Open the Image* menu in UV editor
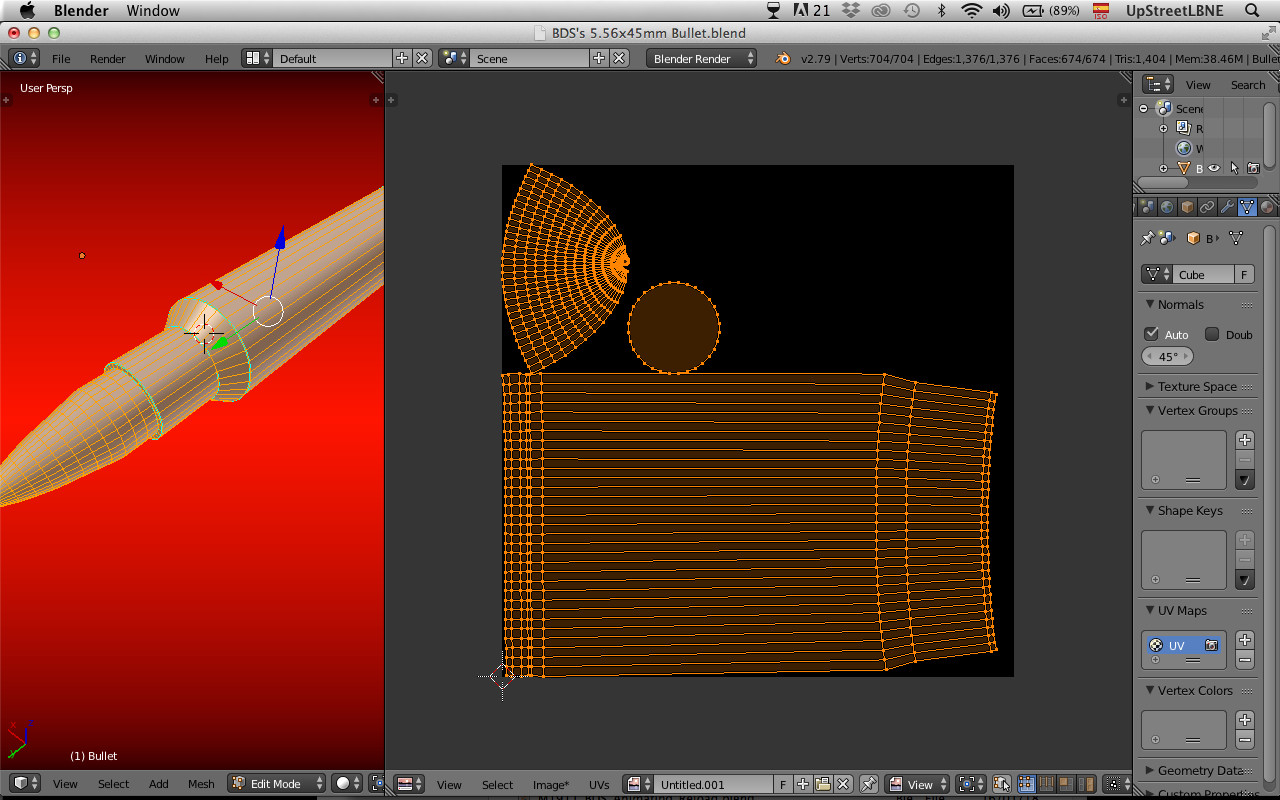 pyautogui.click(x=550, y=784)
